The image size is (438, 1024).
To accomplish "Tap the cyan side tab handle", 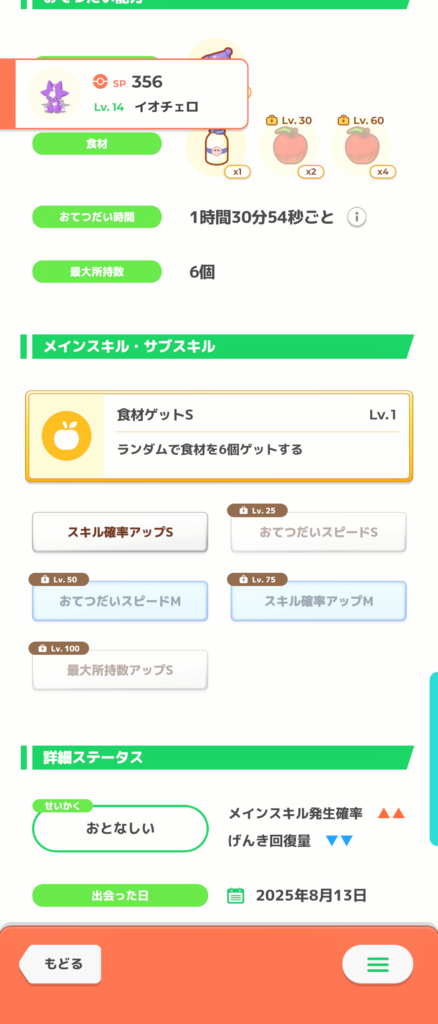I will [x=433, y=759].
